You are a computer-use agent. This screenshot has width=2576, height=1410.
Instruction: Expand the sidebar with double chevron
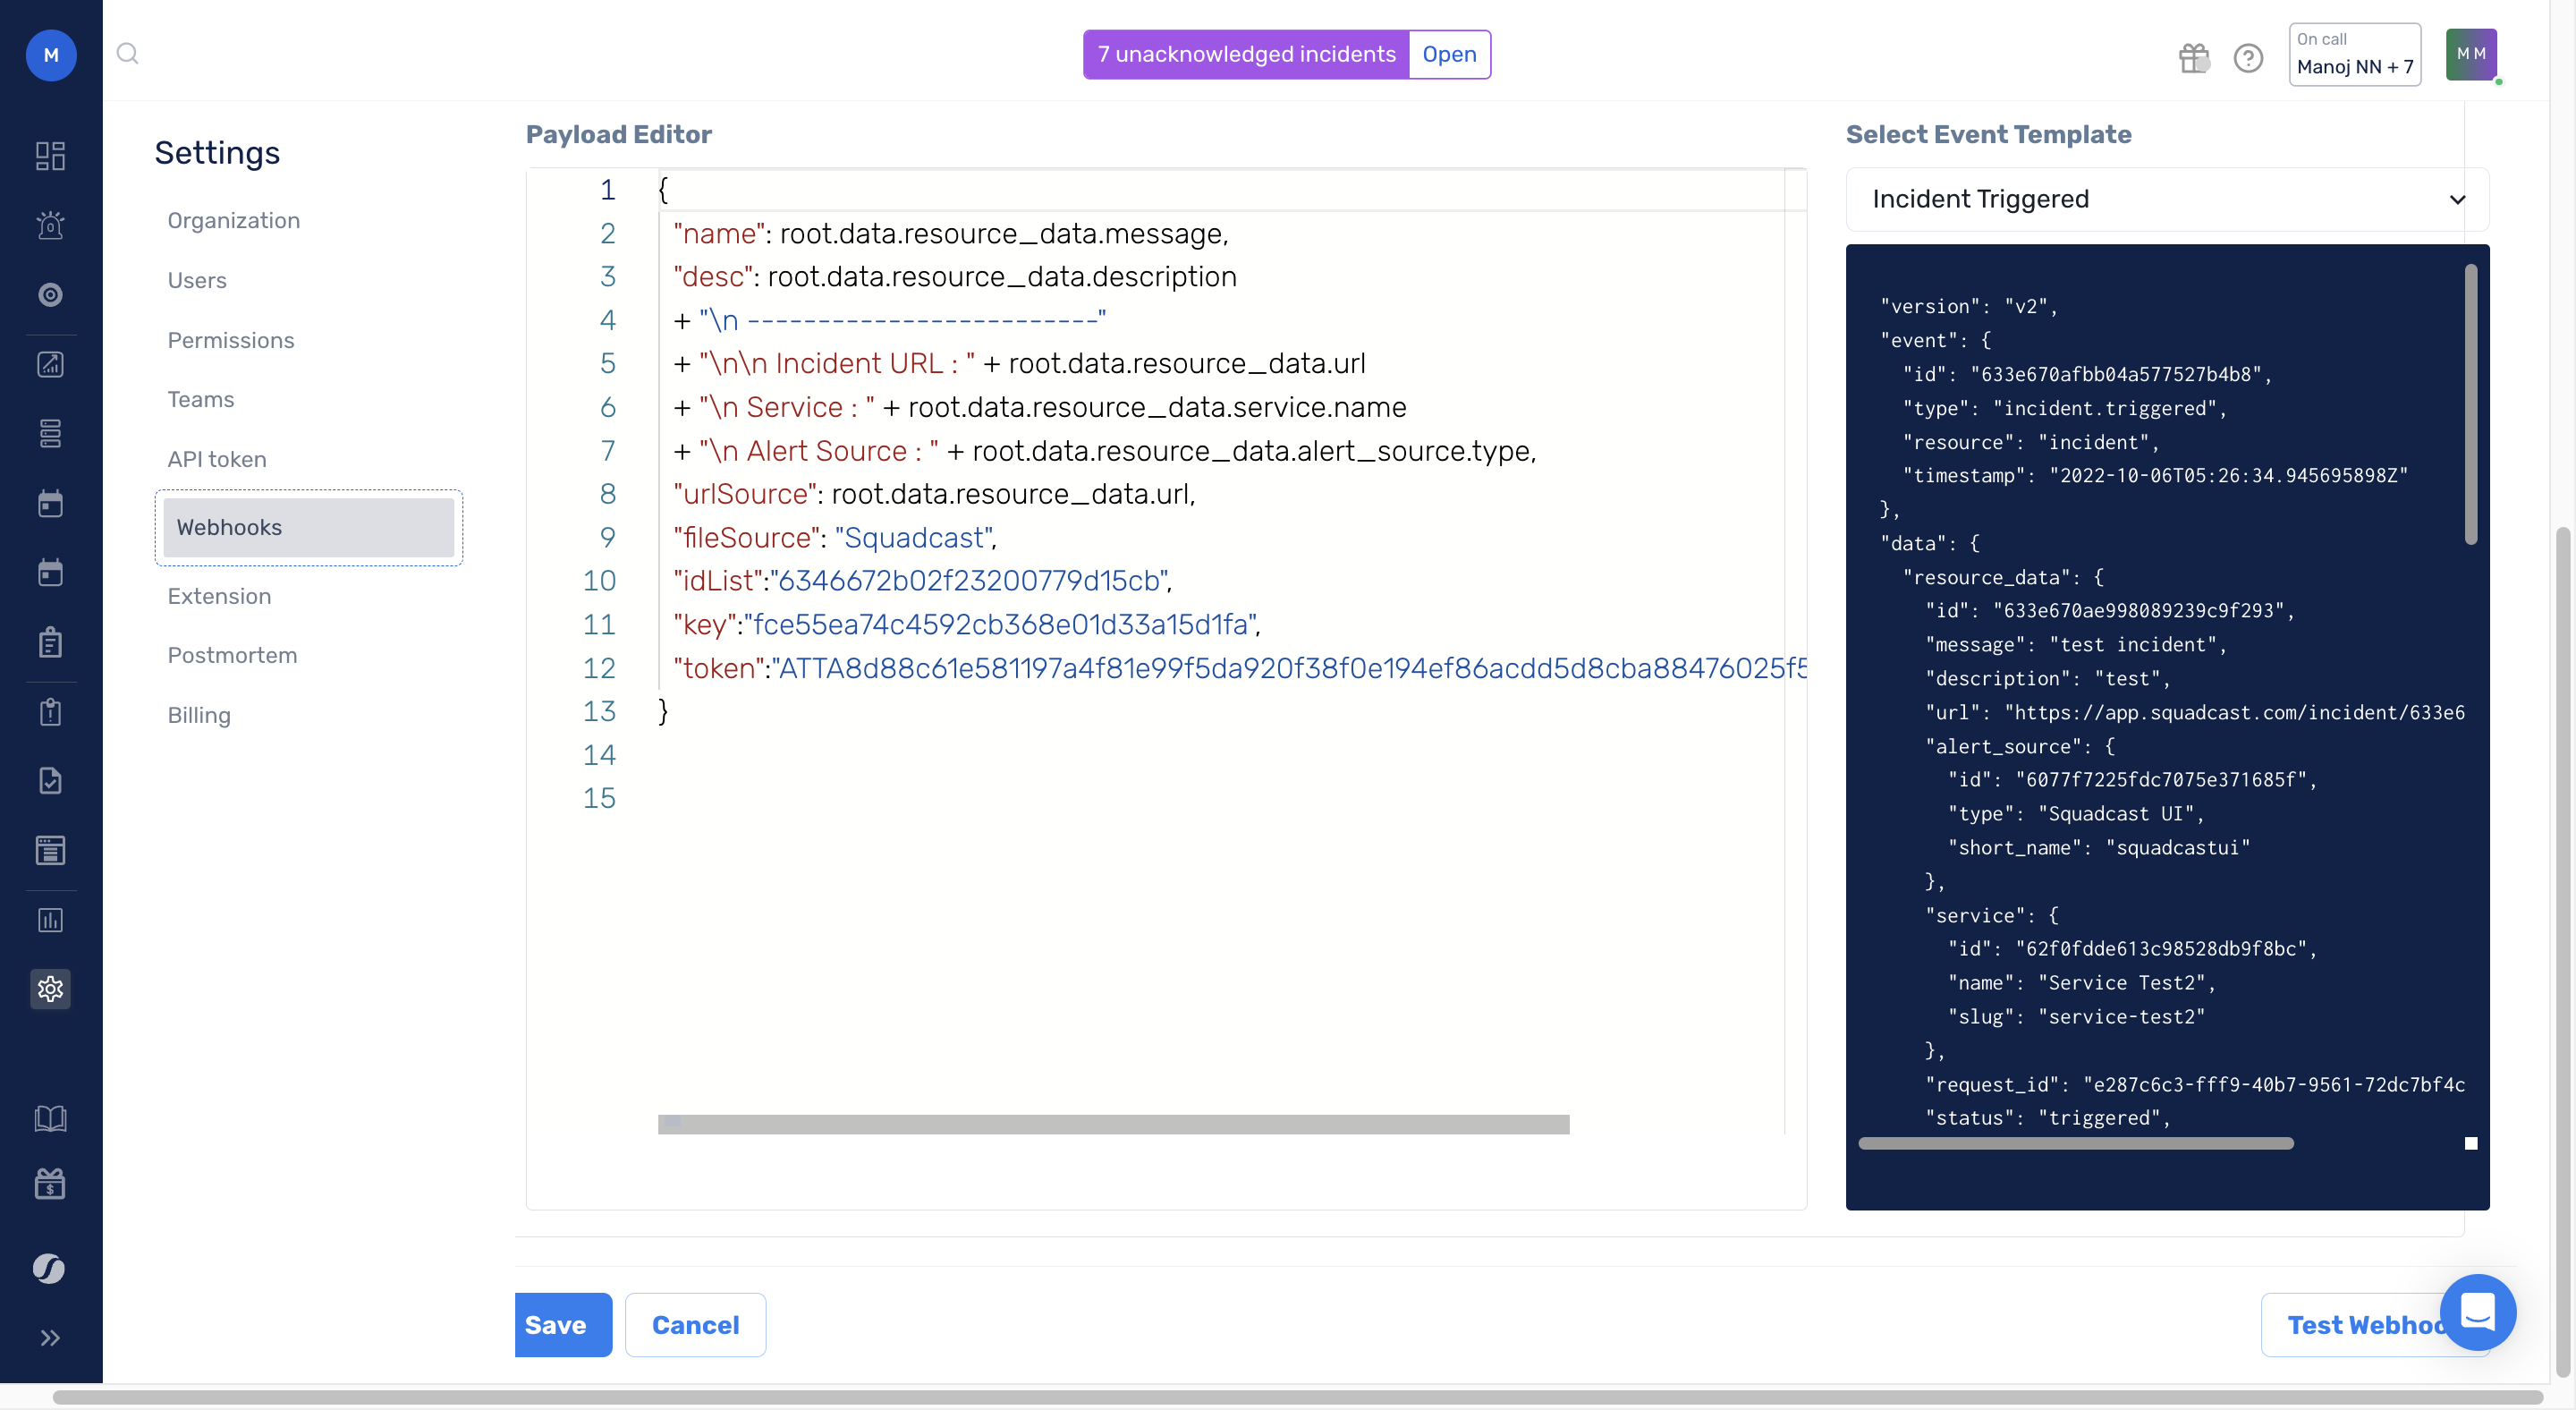tap(50, 1338)
